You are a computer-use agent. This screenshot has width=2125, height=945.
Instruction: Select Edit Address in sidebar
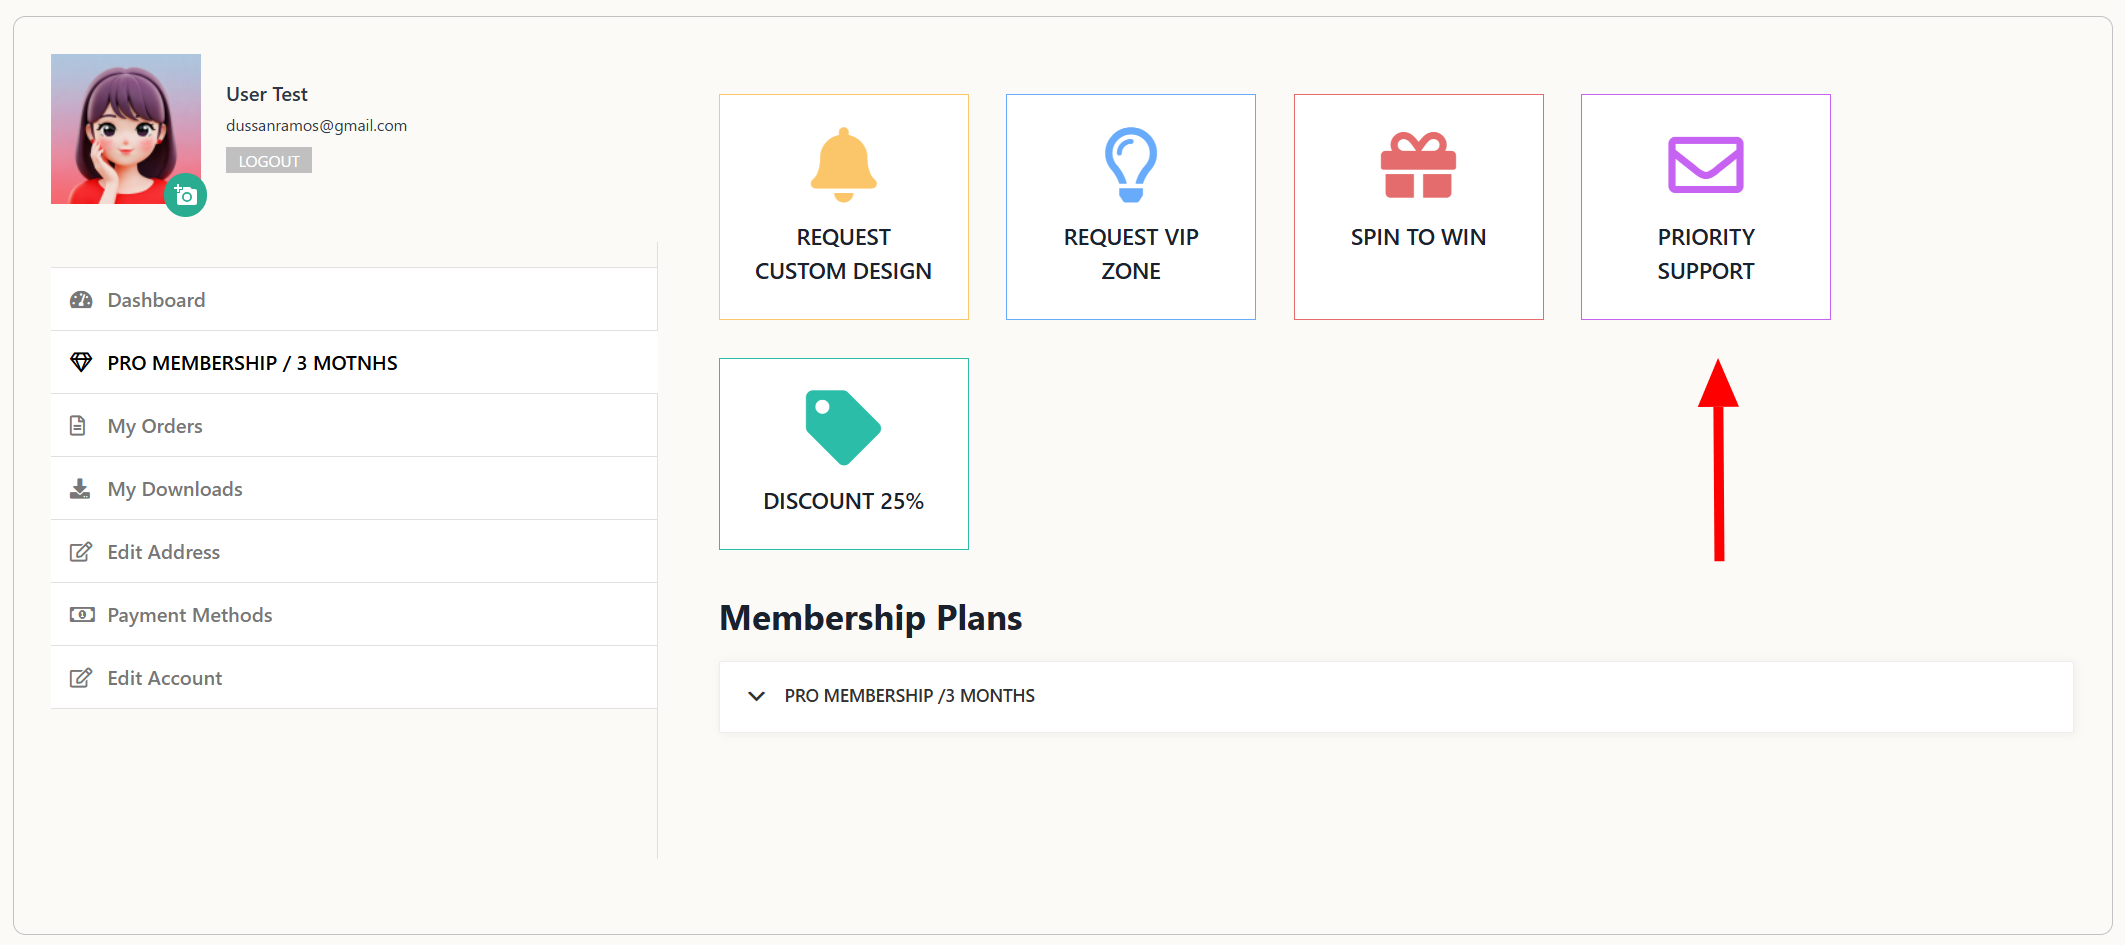tap(164, 552)
